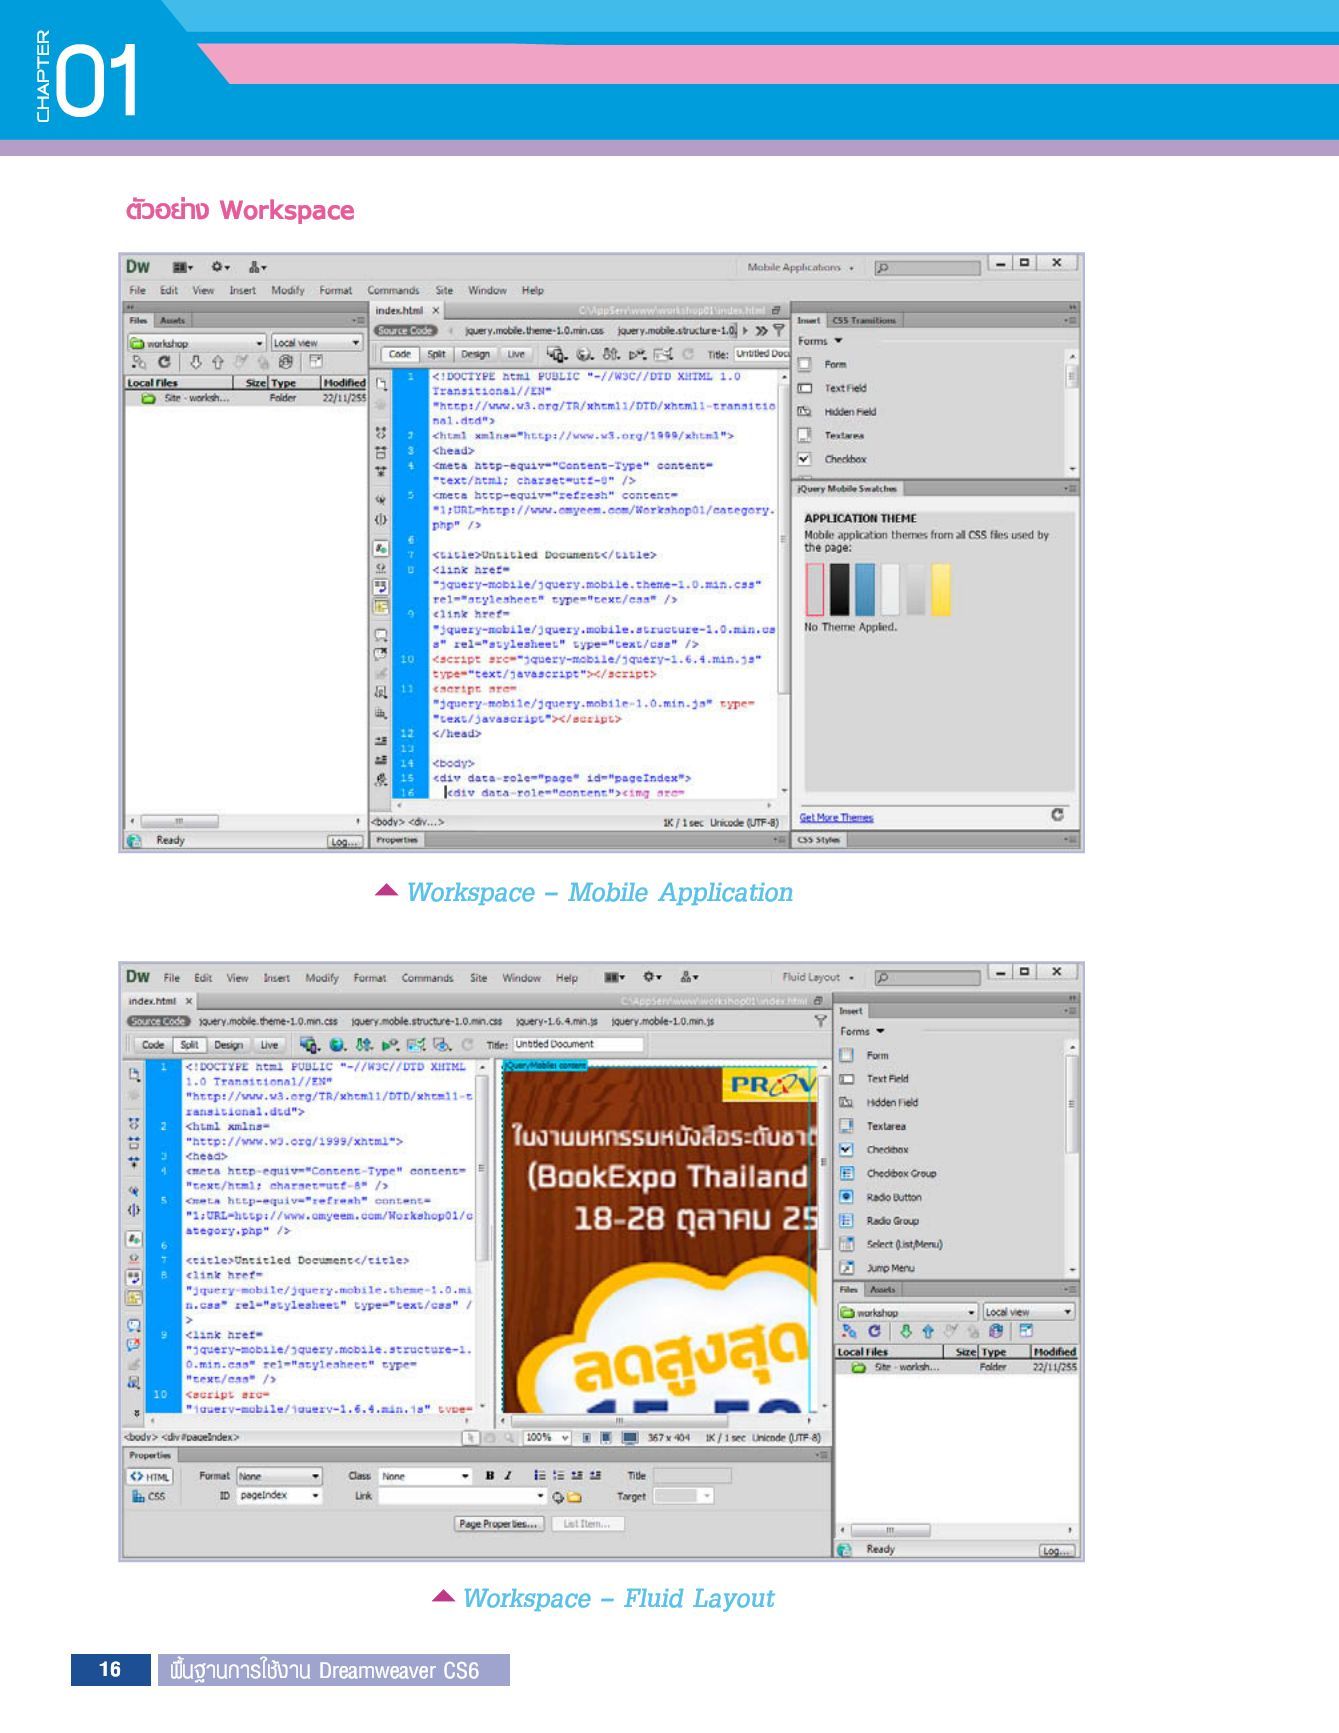Open the workshop site dropdown in the Mobile Applications window
Image resolution: width=1339 pixels, height=1733 pixels.
click(196, 343)
